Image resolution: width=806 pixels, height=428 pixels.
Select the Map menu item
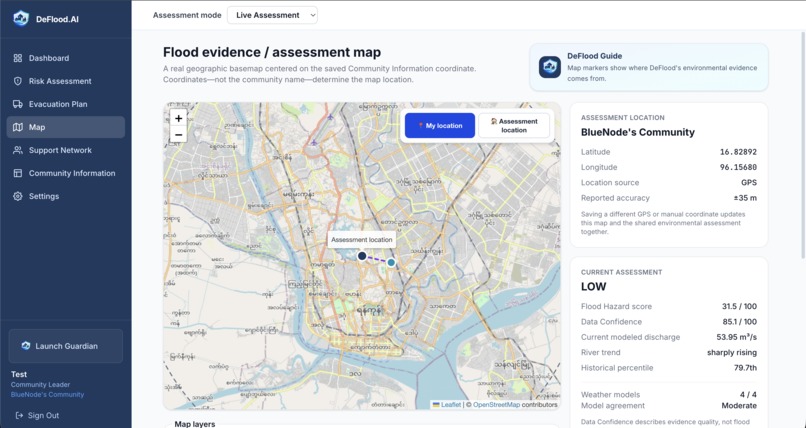click(x=66, y=127)
